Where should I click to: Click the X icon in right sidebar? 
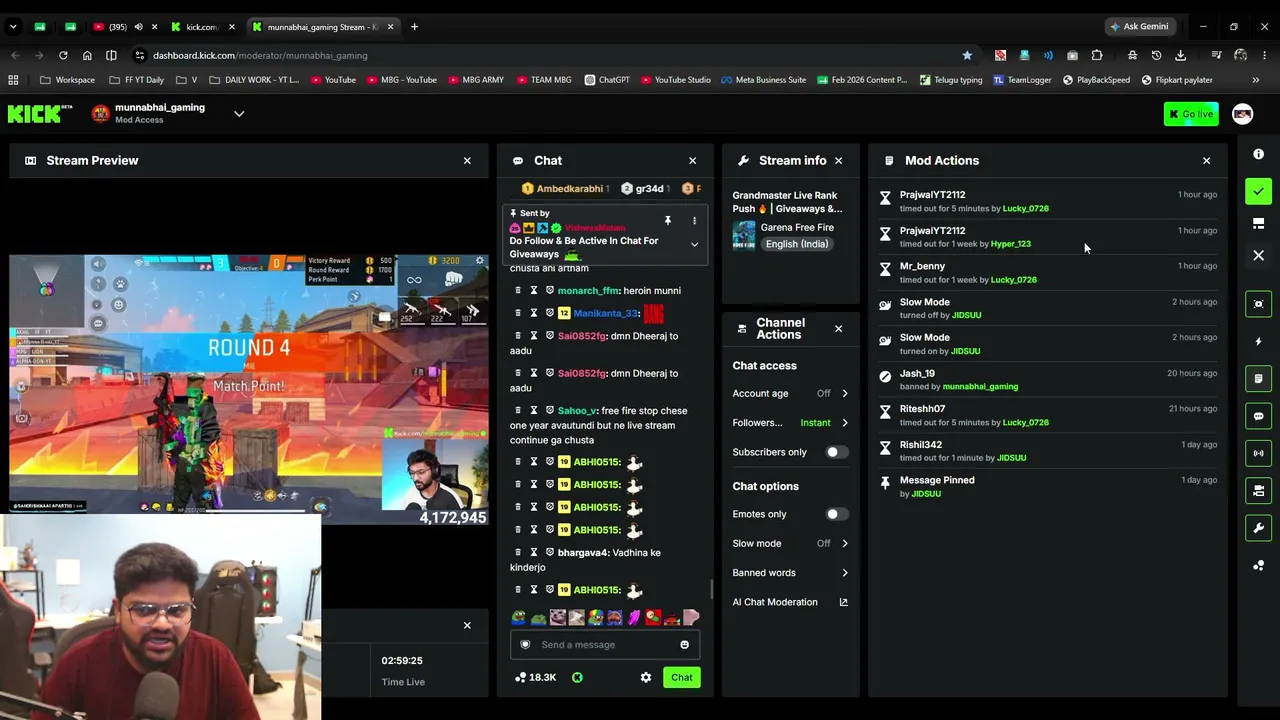click(1258, 256)
